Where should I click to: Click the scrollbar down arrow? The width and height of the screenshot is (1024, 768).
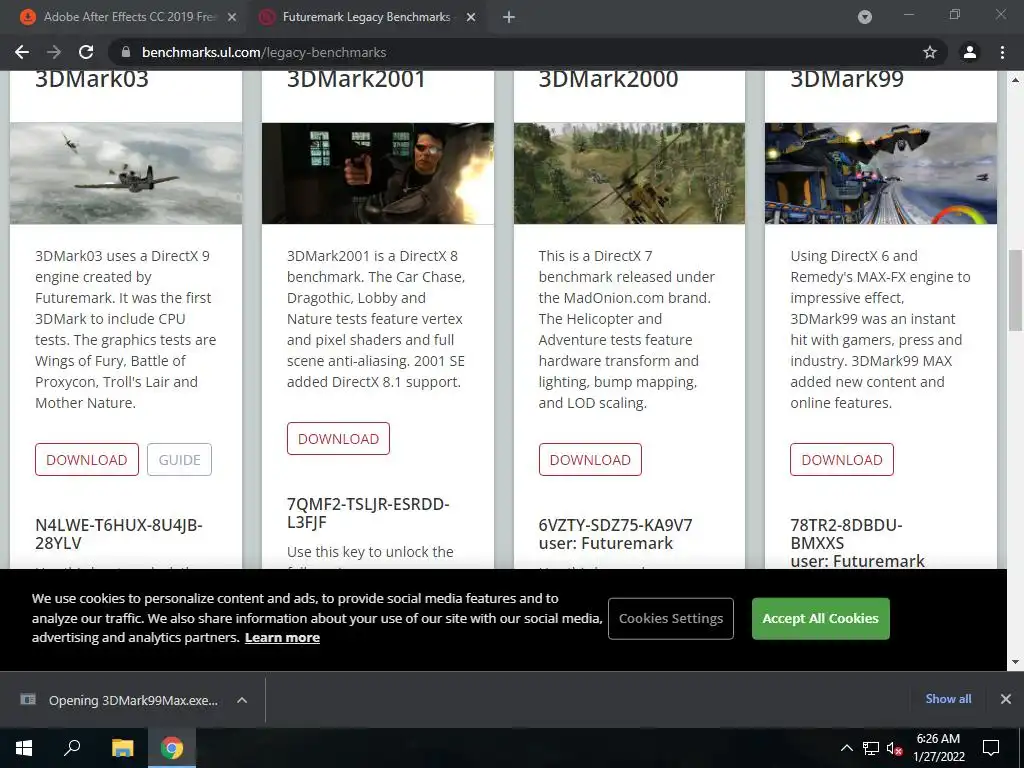[x=1015, y=662]
